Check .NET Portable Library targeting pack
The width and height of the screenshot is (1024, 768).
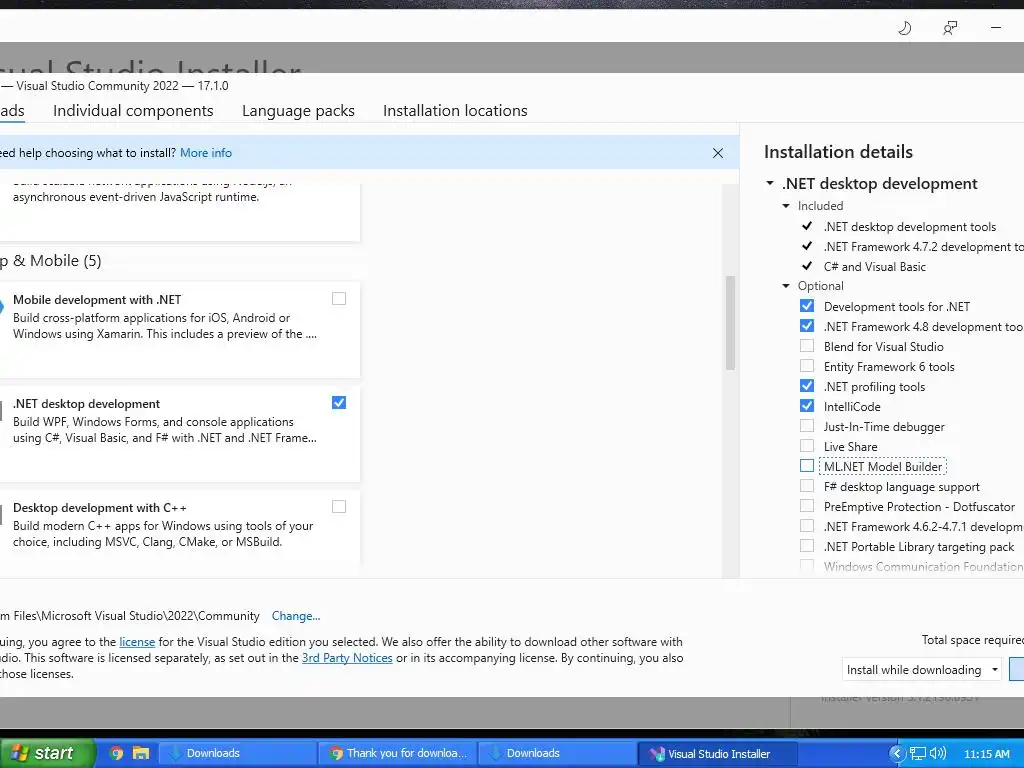coord(807,546)
